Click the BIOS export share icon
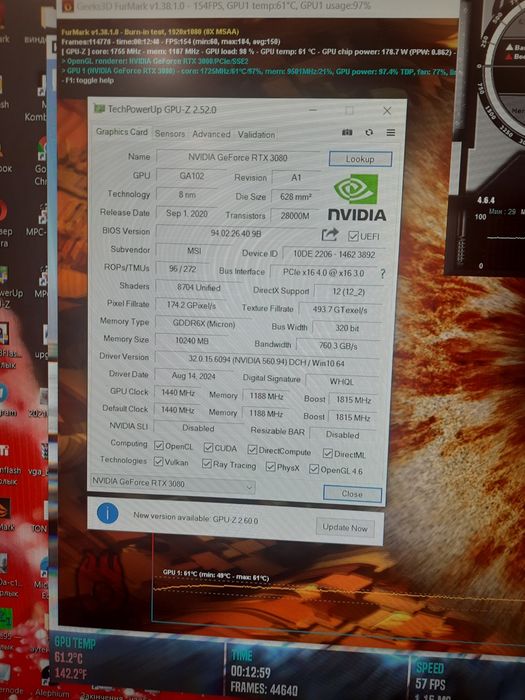 coord(329,234)
